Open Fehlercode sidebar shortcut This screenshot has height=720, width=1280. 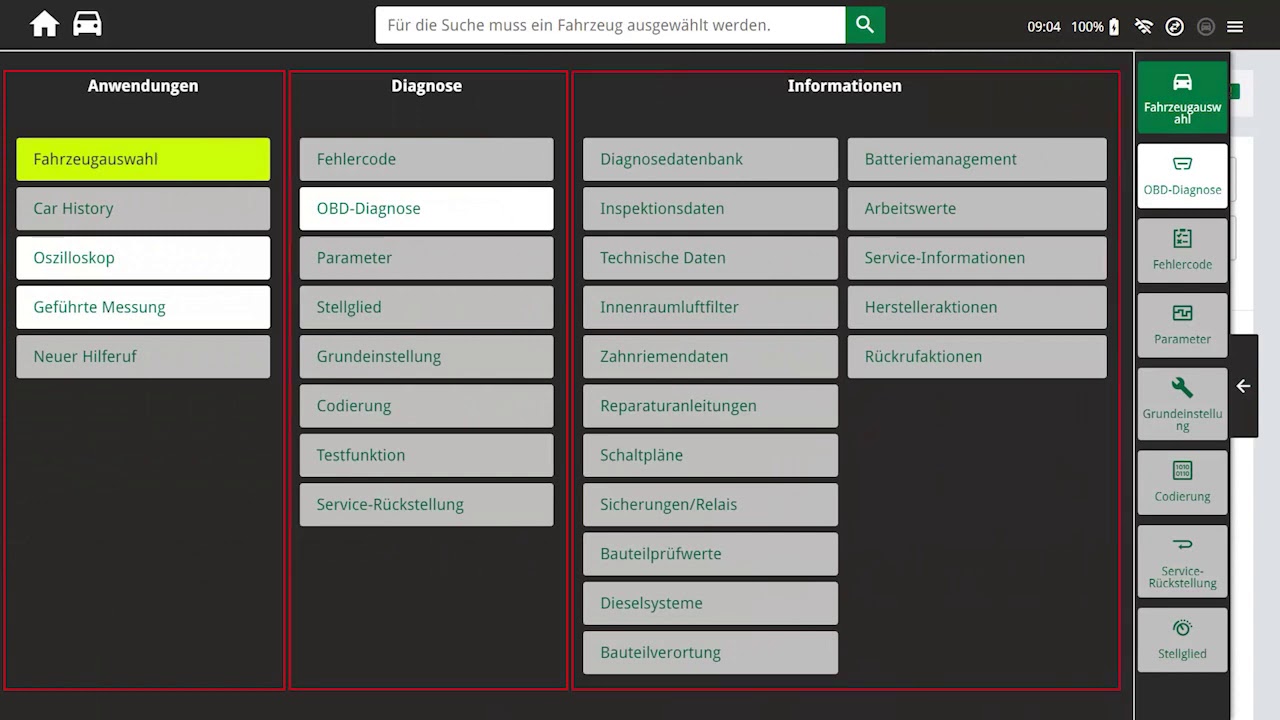pos(1182,250)
